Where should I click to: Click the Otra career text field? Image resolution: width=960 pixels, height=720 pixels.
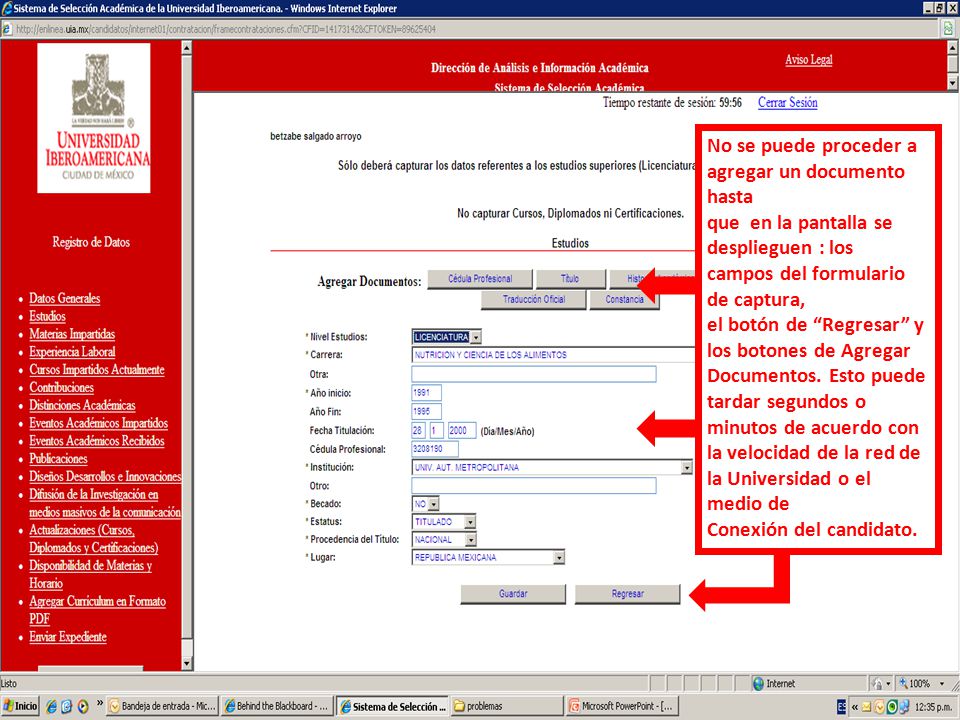pos(533,373)
